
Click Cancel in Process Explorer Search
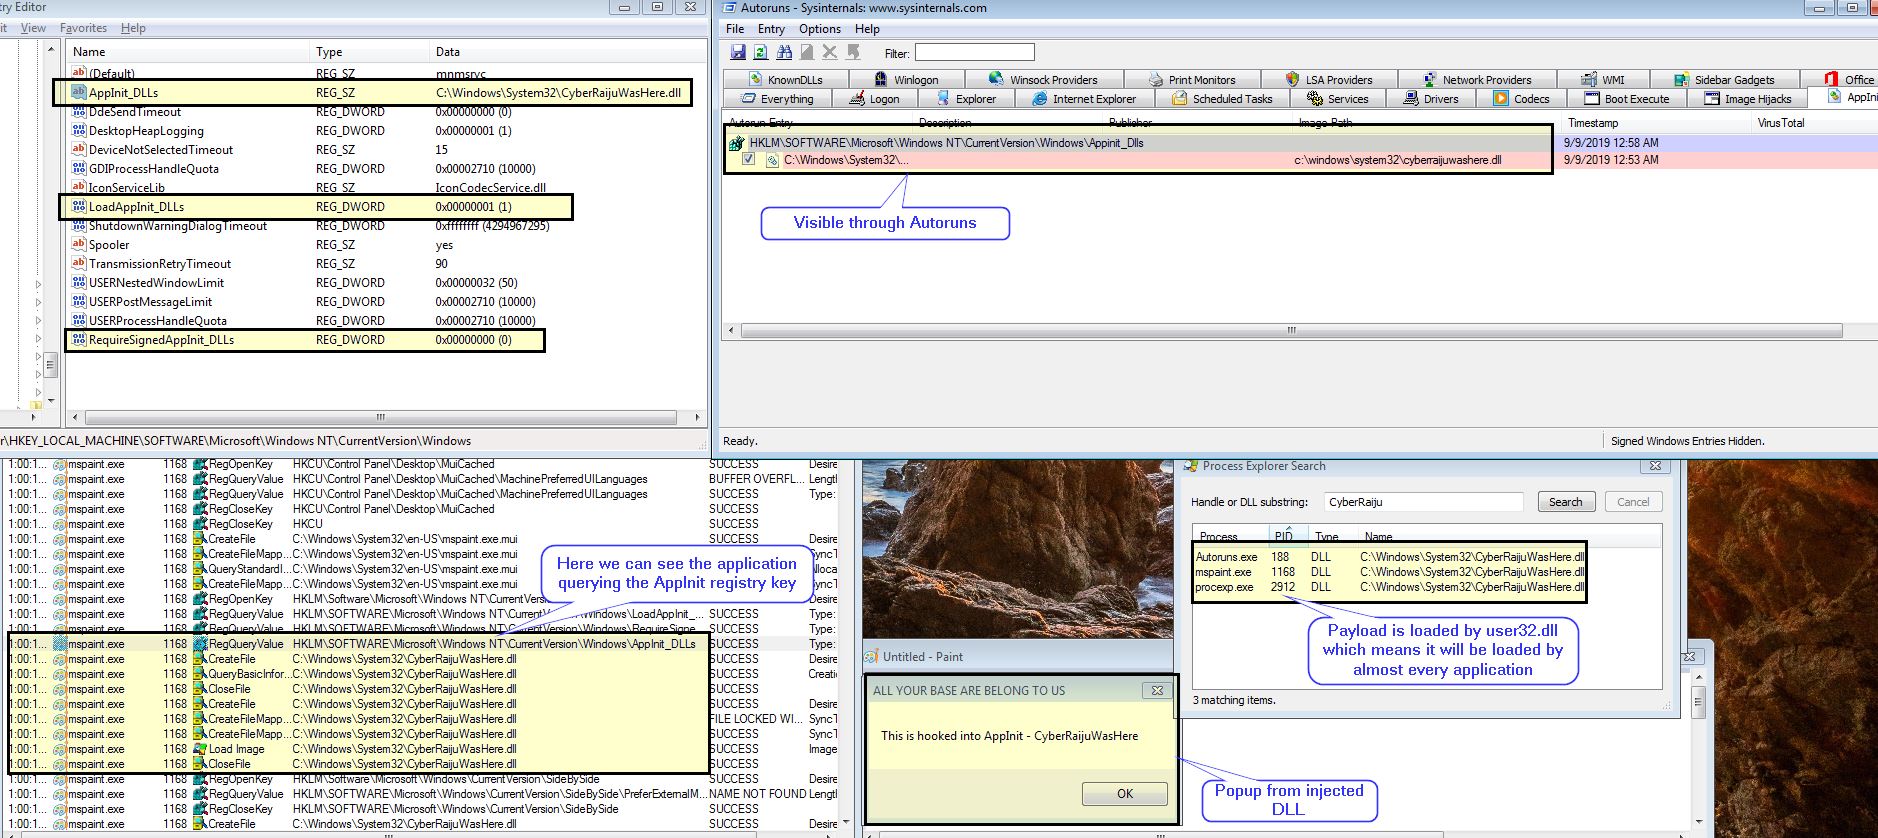[x=1633, y=502]
